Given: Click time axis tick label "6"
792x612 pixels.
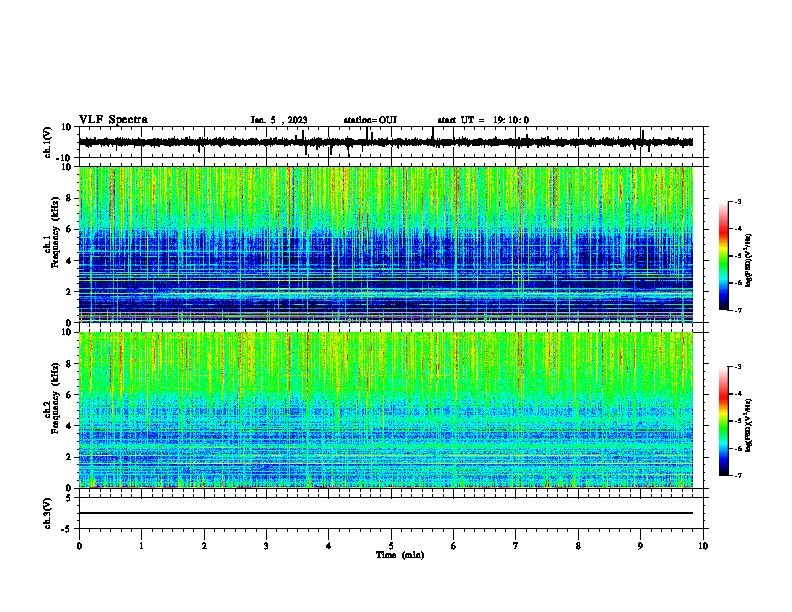Looking at the screenshot, I should point(454,546).
